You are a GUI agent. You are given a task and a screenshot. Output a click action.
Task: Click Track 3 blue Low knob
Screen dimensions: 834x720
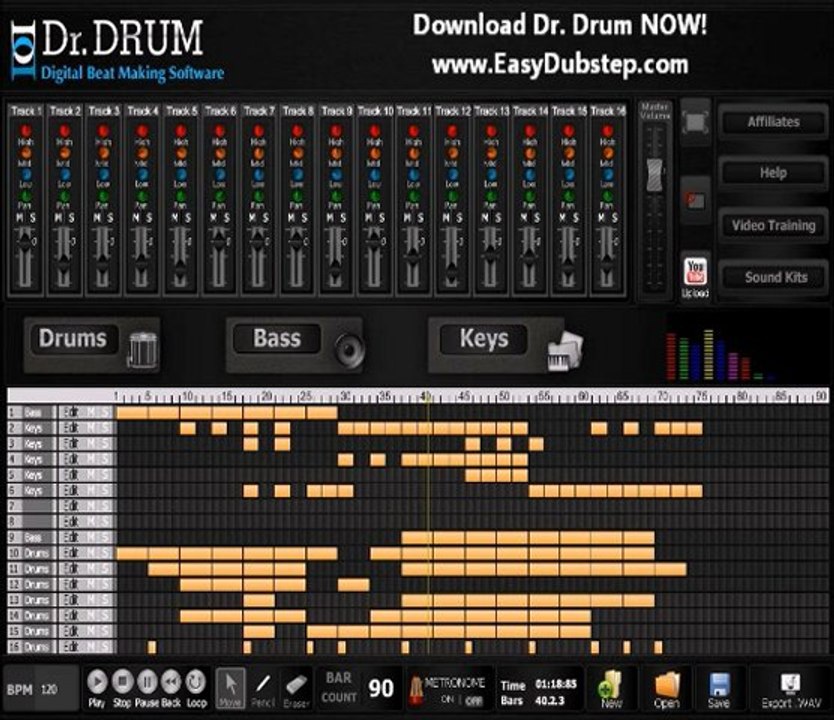click(103, 174)
